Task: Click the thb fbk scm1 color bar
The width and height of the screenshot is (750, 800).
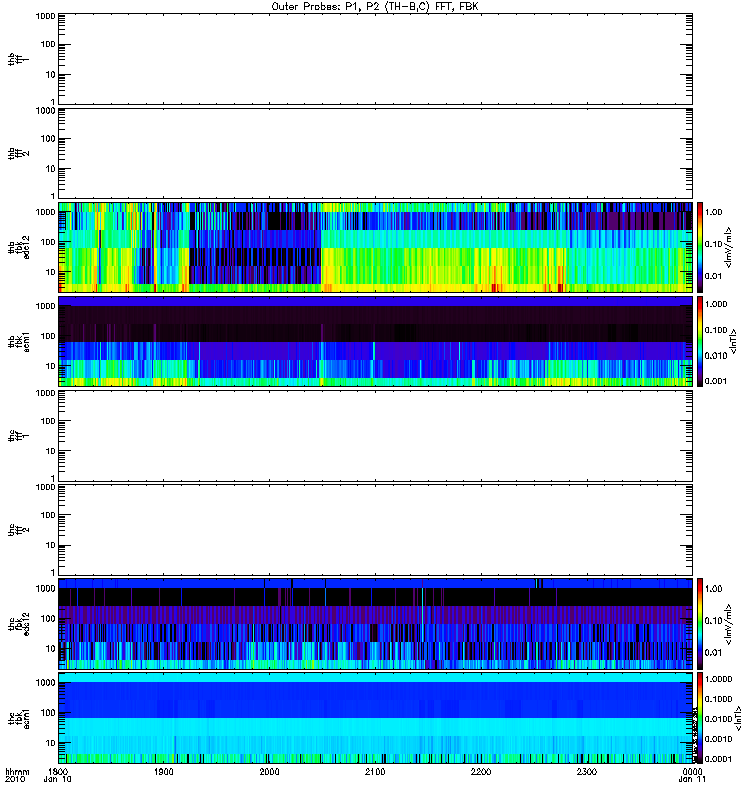Action: point(700,341)
